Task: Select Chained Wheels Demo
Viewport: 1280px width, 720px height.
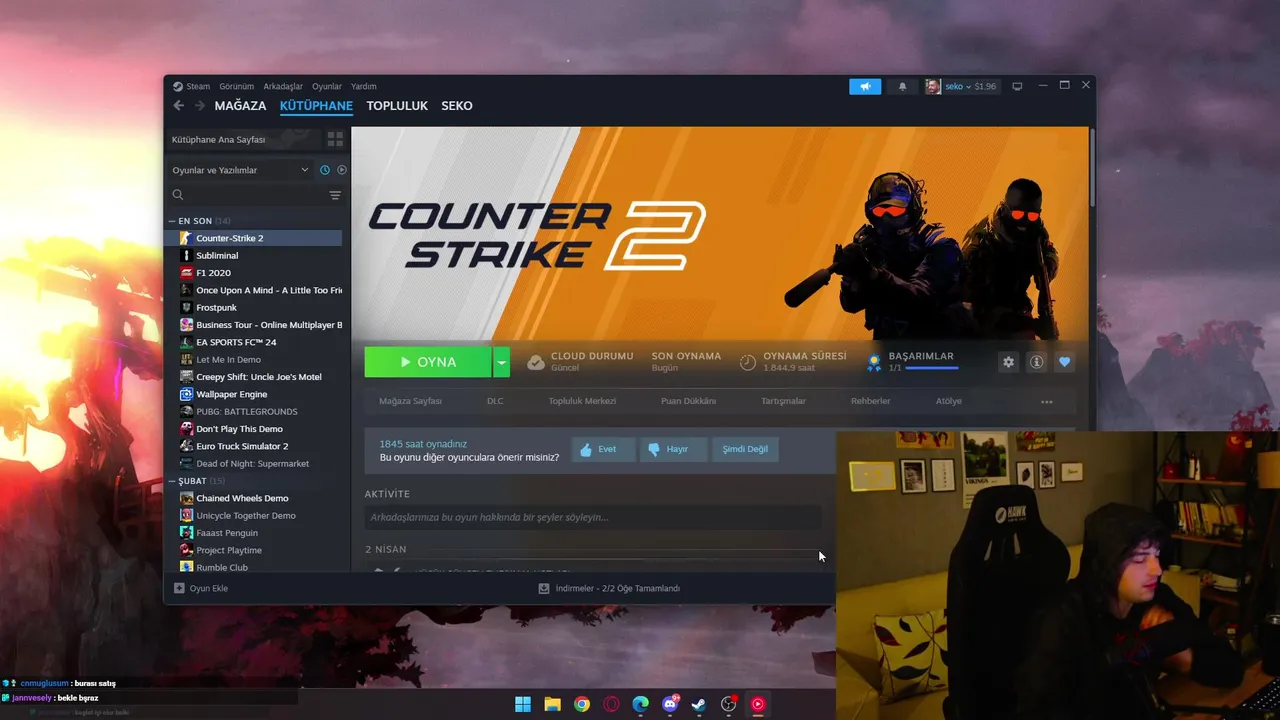Action: click(253, 498)
